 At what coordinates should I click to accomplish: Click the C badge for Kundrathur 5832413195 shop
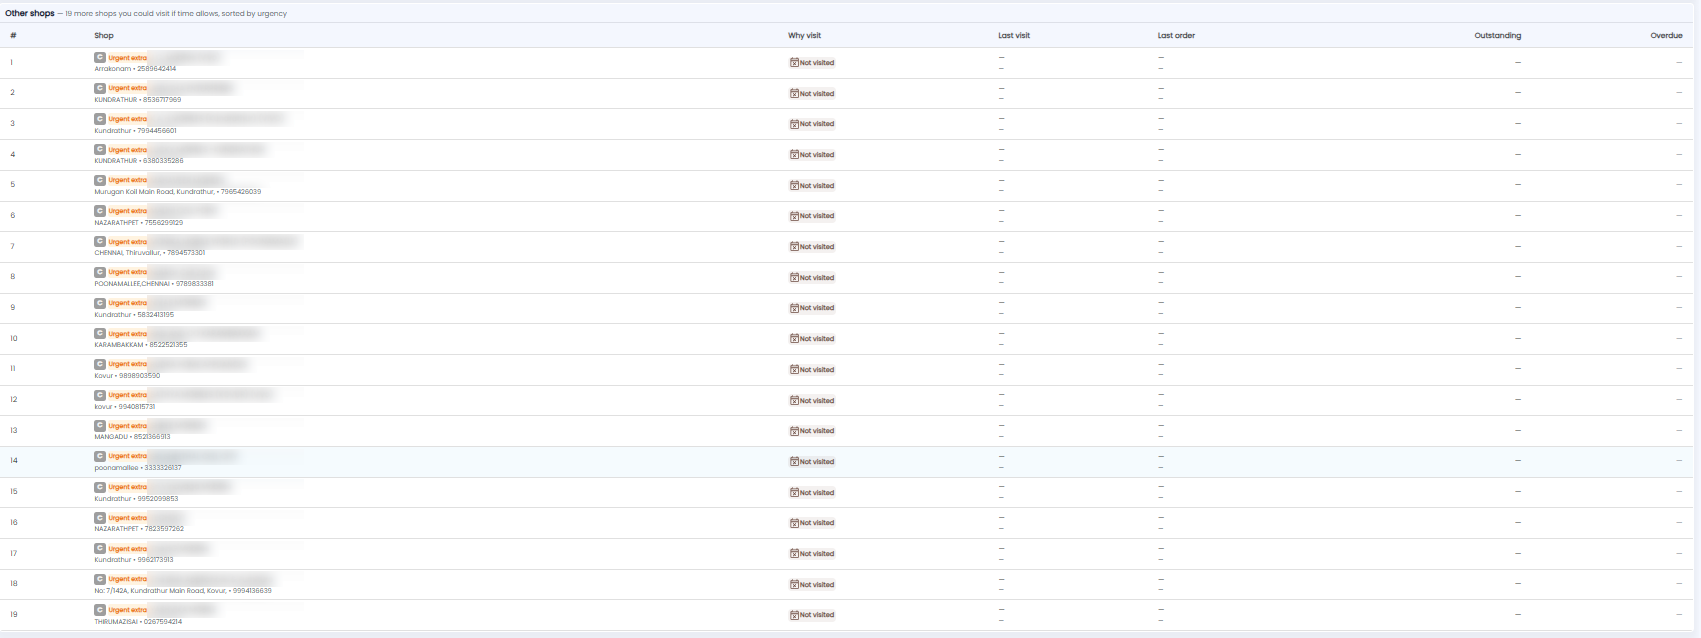tap(100, 303)
